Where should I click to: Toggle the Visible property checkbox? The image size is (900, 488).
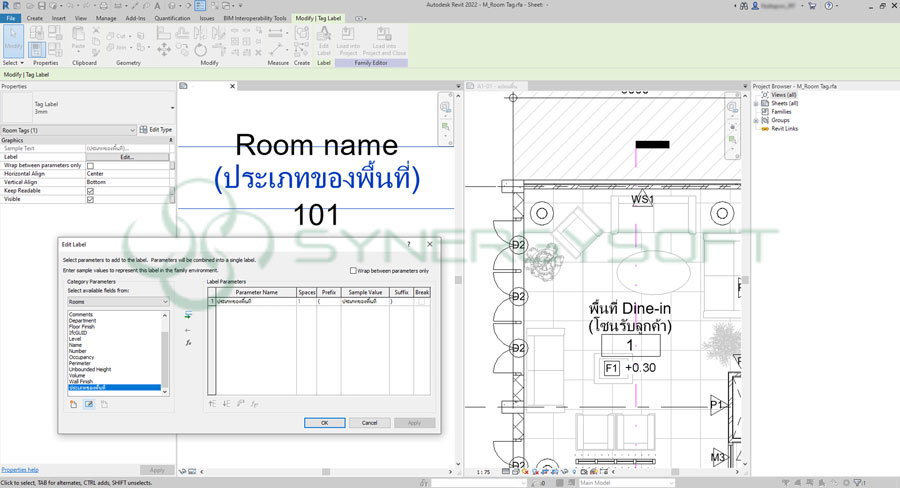coord(90,199)
